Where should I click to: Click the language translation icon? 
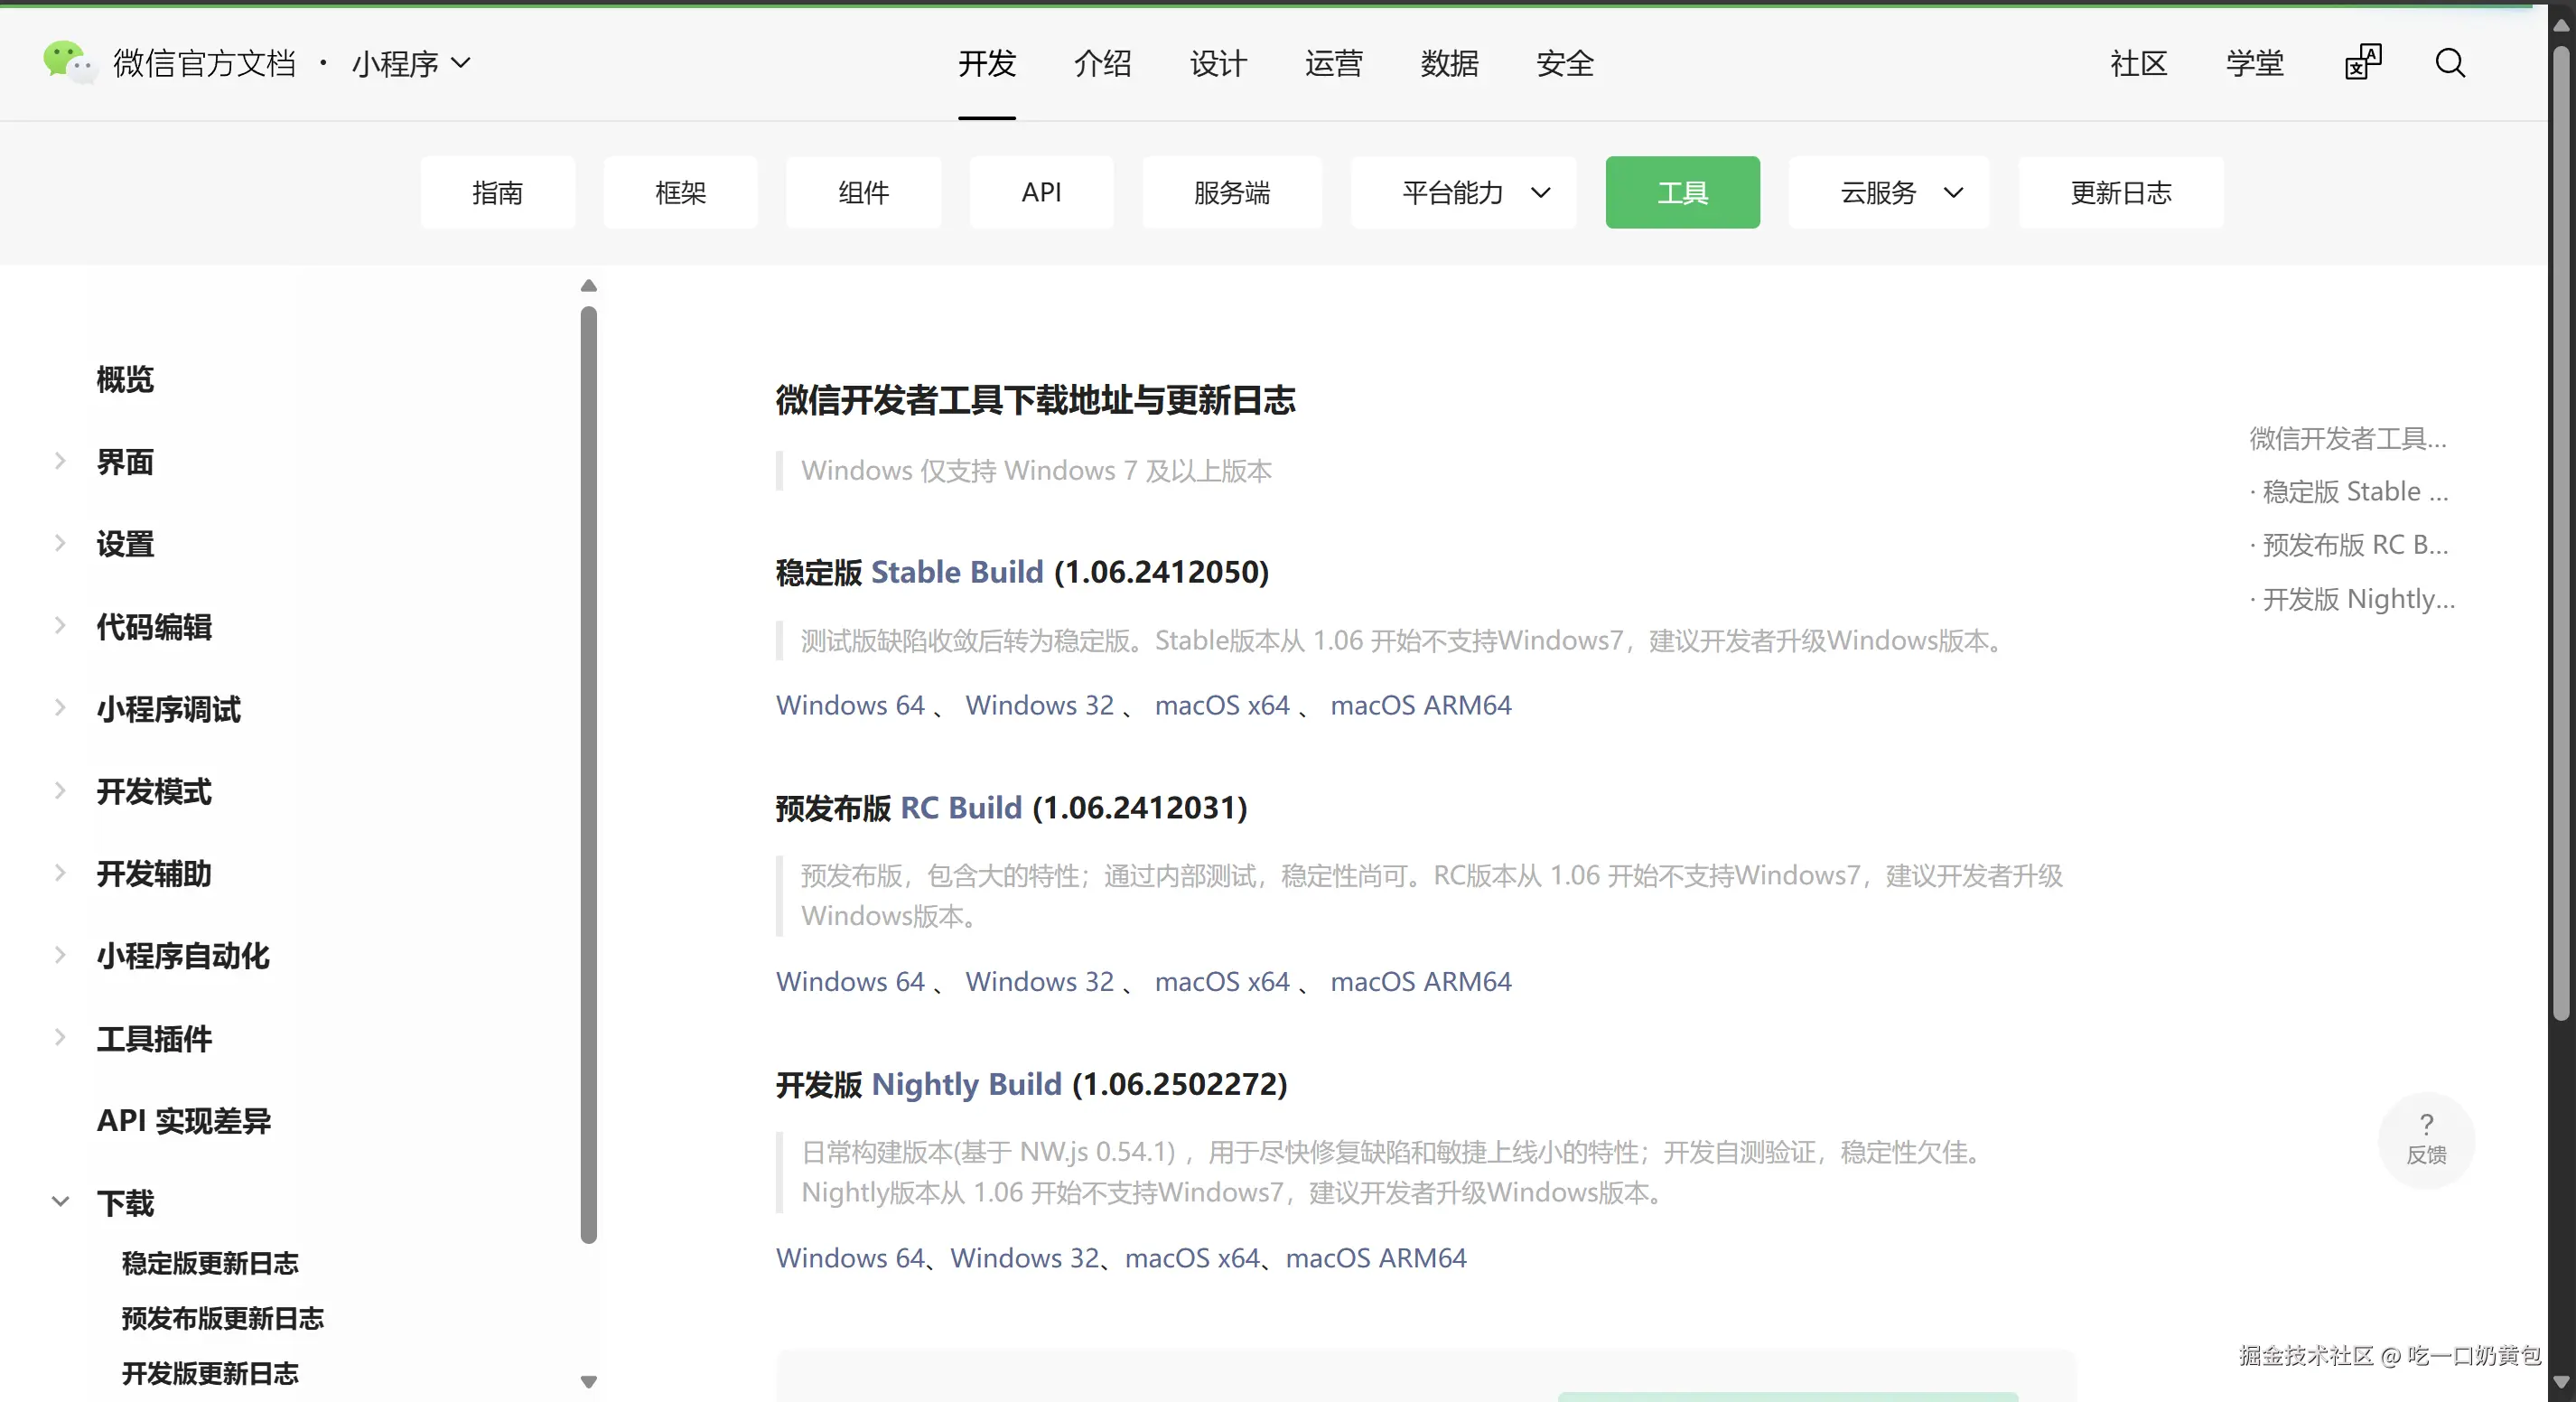click(2363, 62)
